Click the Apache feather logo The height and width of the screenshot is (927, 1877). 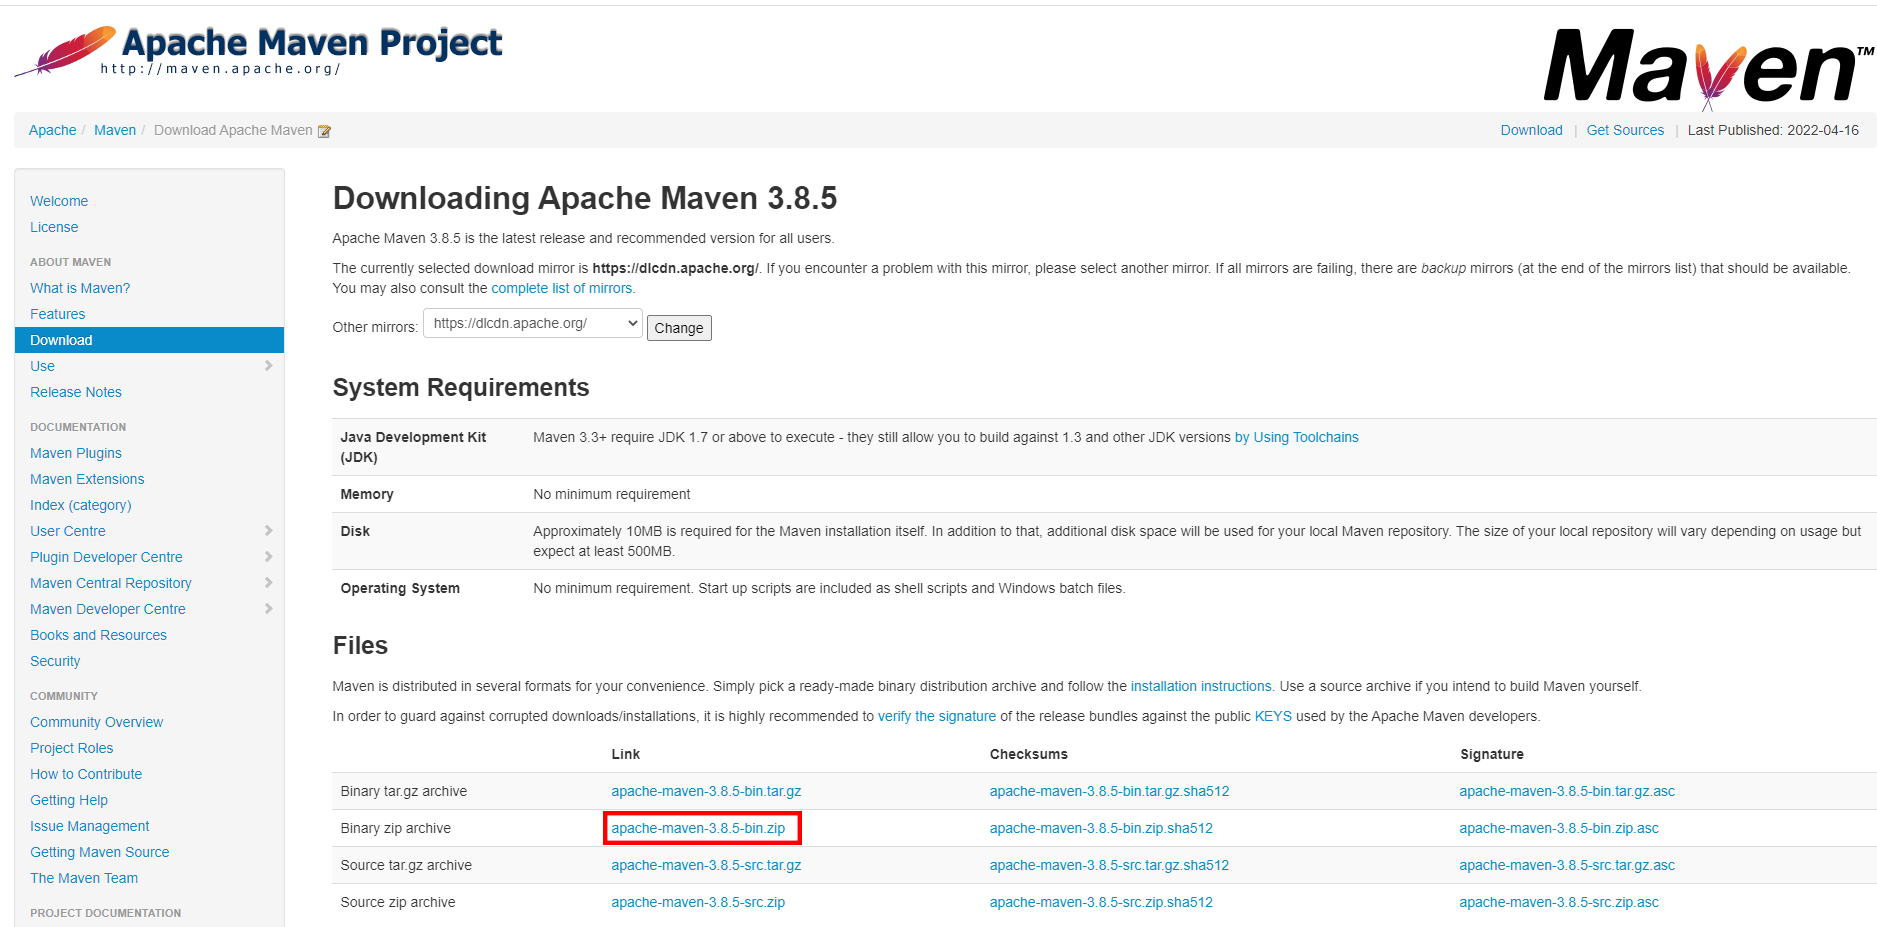tap(65, 51)
